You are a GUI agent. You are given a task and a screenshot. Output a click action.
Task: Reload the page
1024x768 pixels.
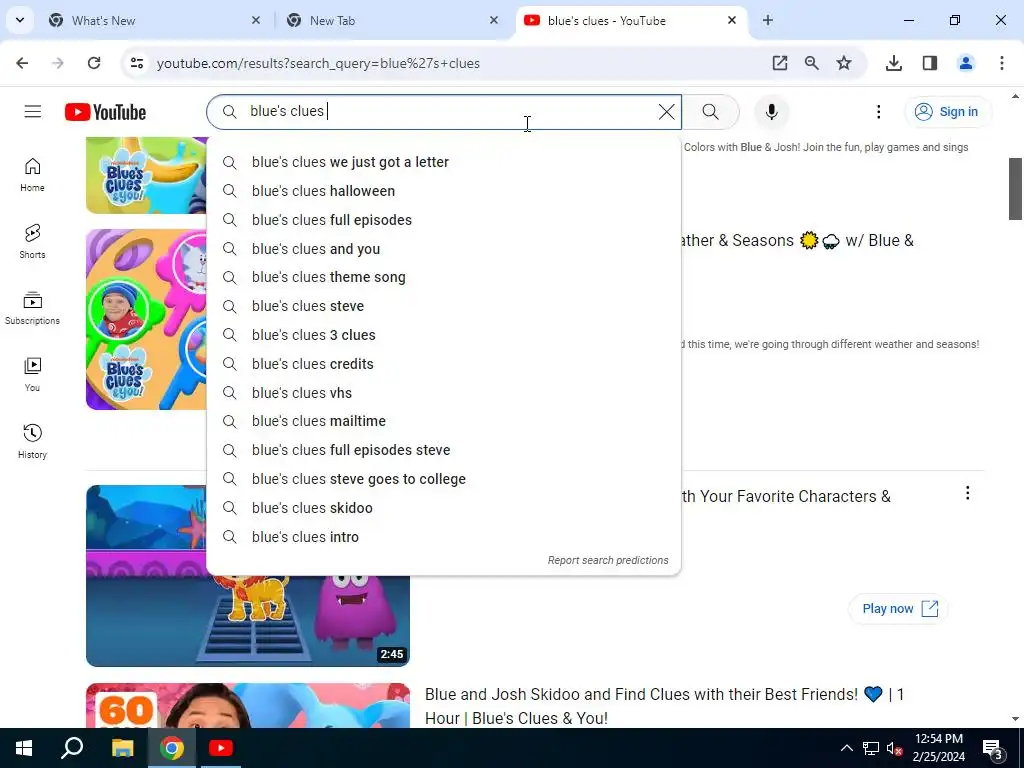tap(94, 63)
